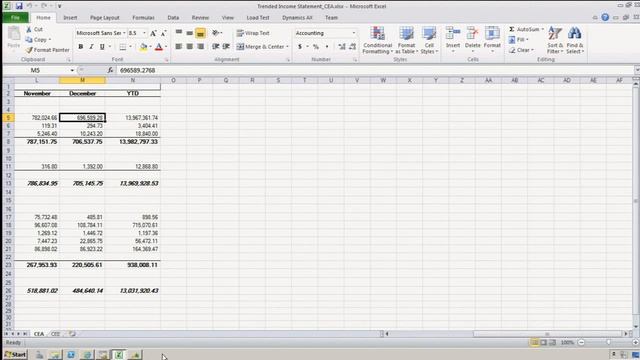Align text right
This screenshot has width=640, height=360.
(200, 47)
